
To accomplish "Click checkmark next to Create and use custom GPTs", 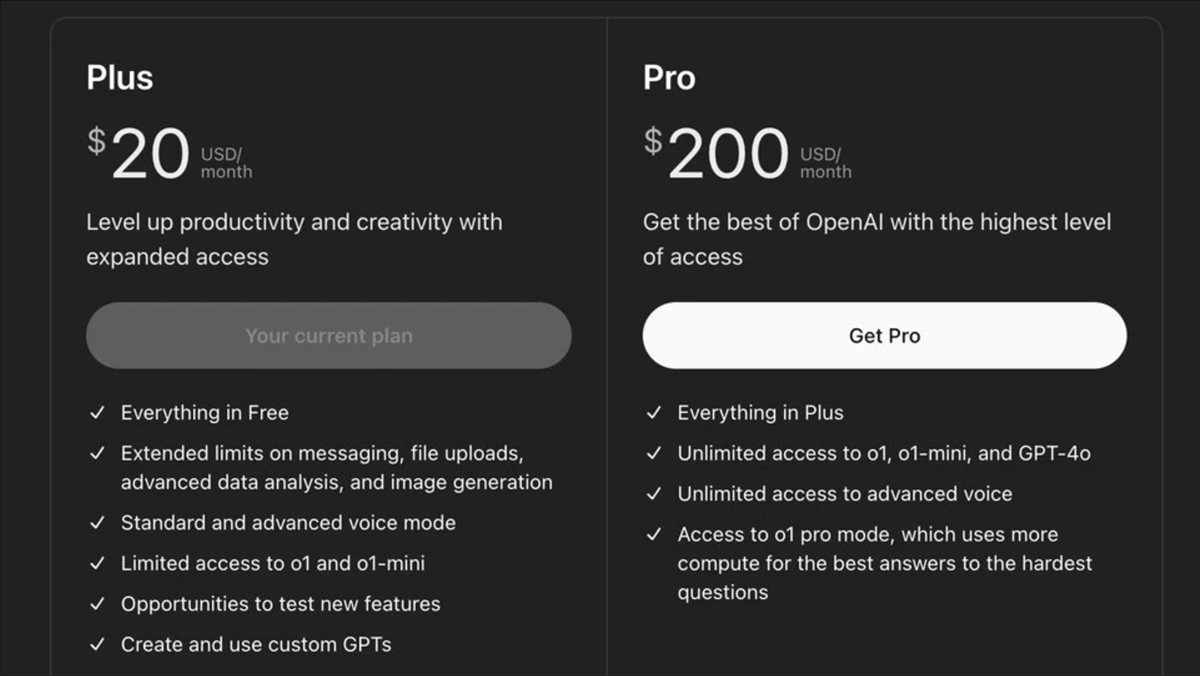I will (x=97, y=645).
